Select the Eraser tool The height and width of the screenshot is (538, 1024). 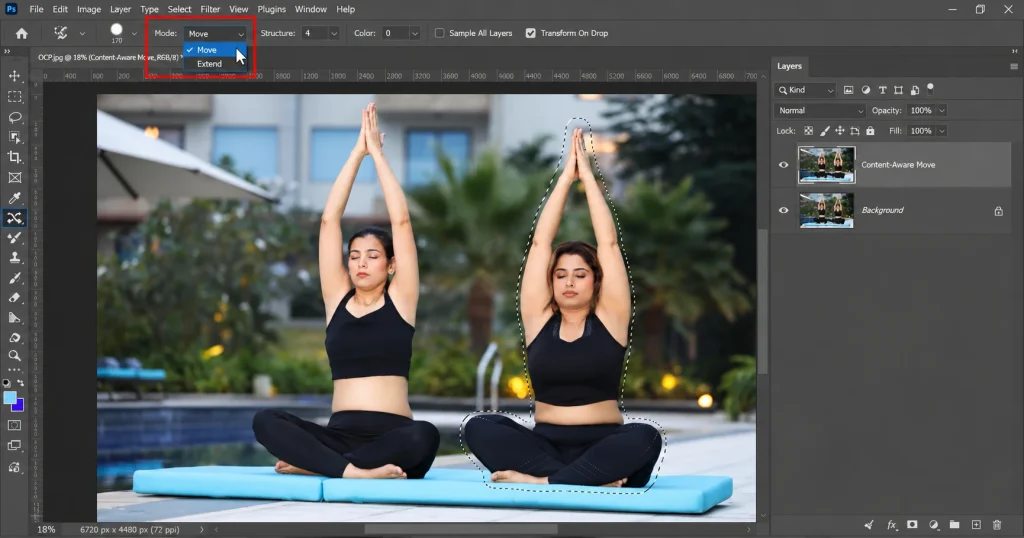(x=14, y=298)
